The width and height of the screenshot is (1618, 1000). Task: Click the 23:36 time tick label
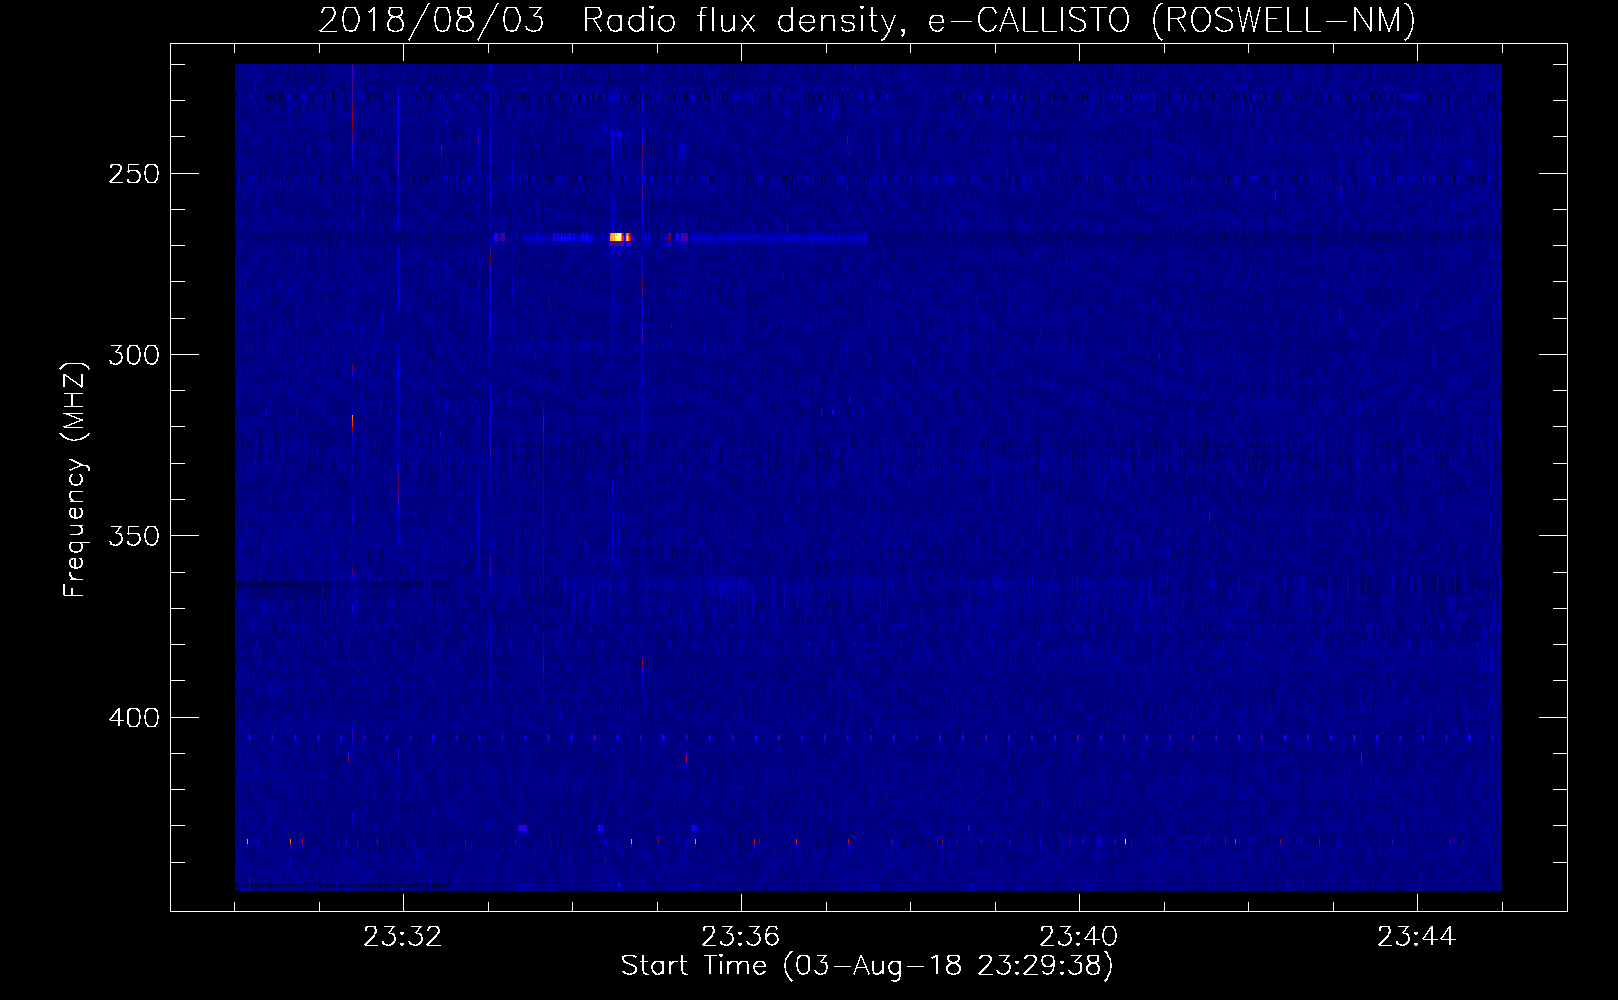740,937
